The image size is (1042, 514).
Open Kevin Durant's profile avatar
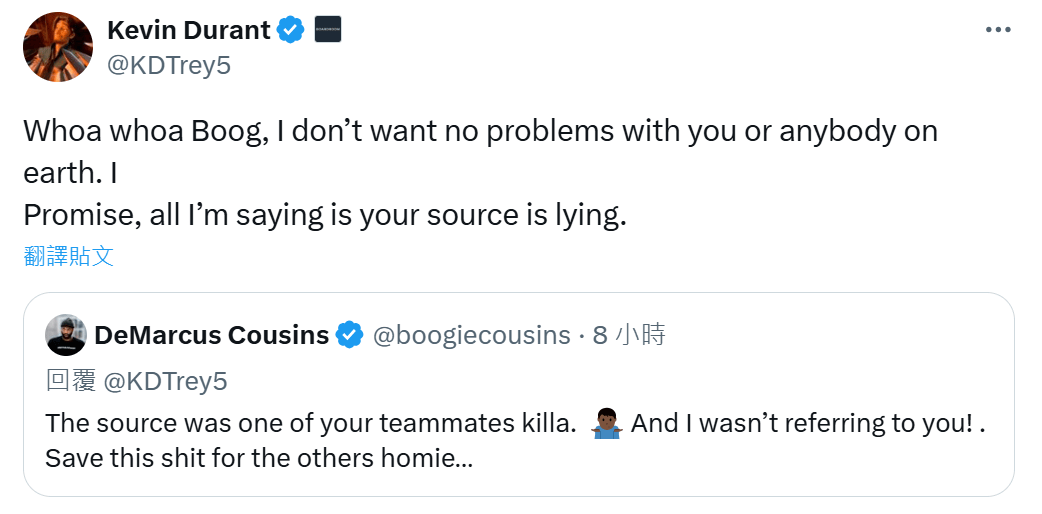[x=59, y=47]
